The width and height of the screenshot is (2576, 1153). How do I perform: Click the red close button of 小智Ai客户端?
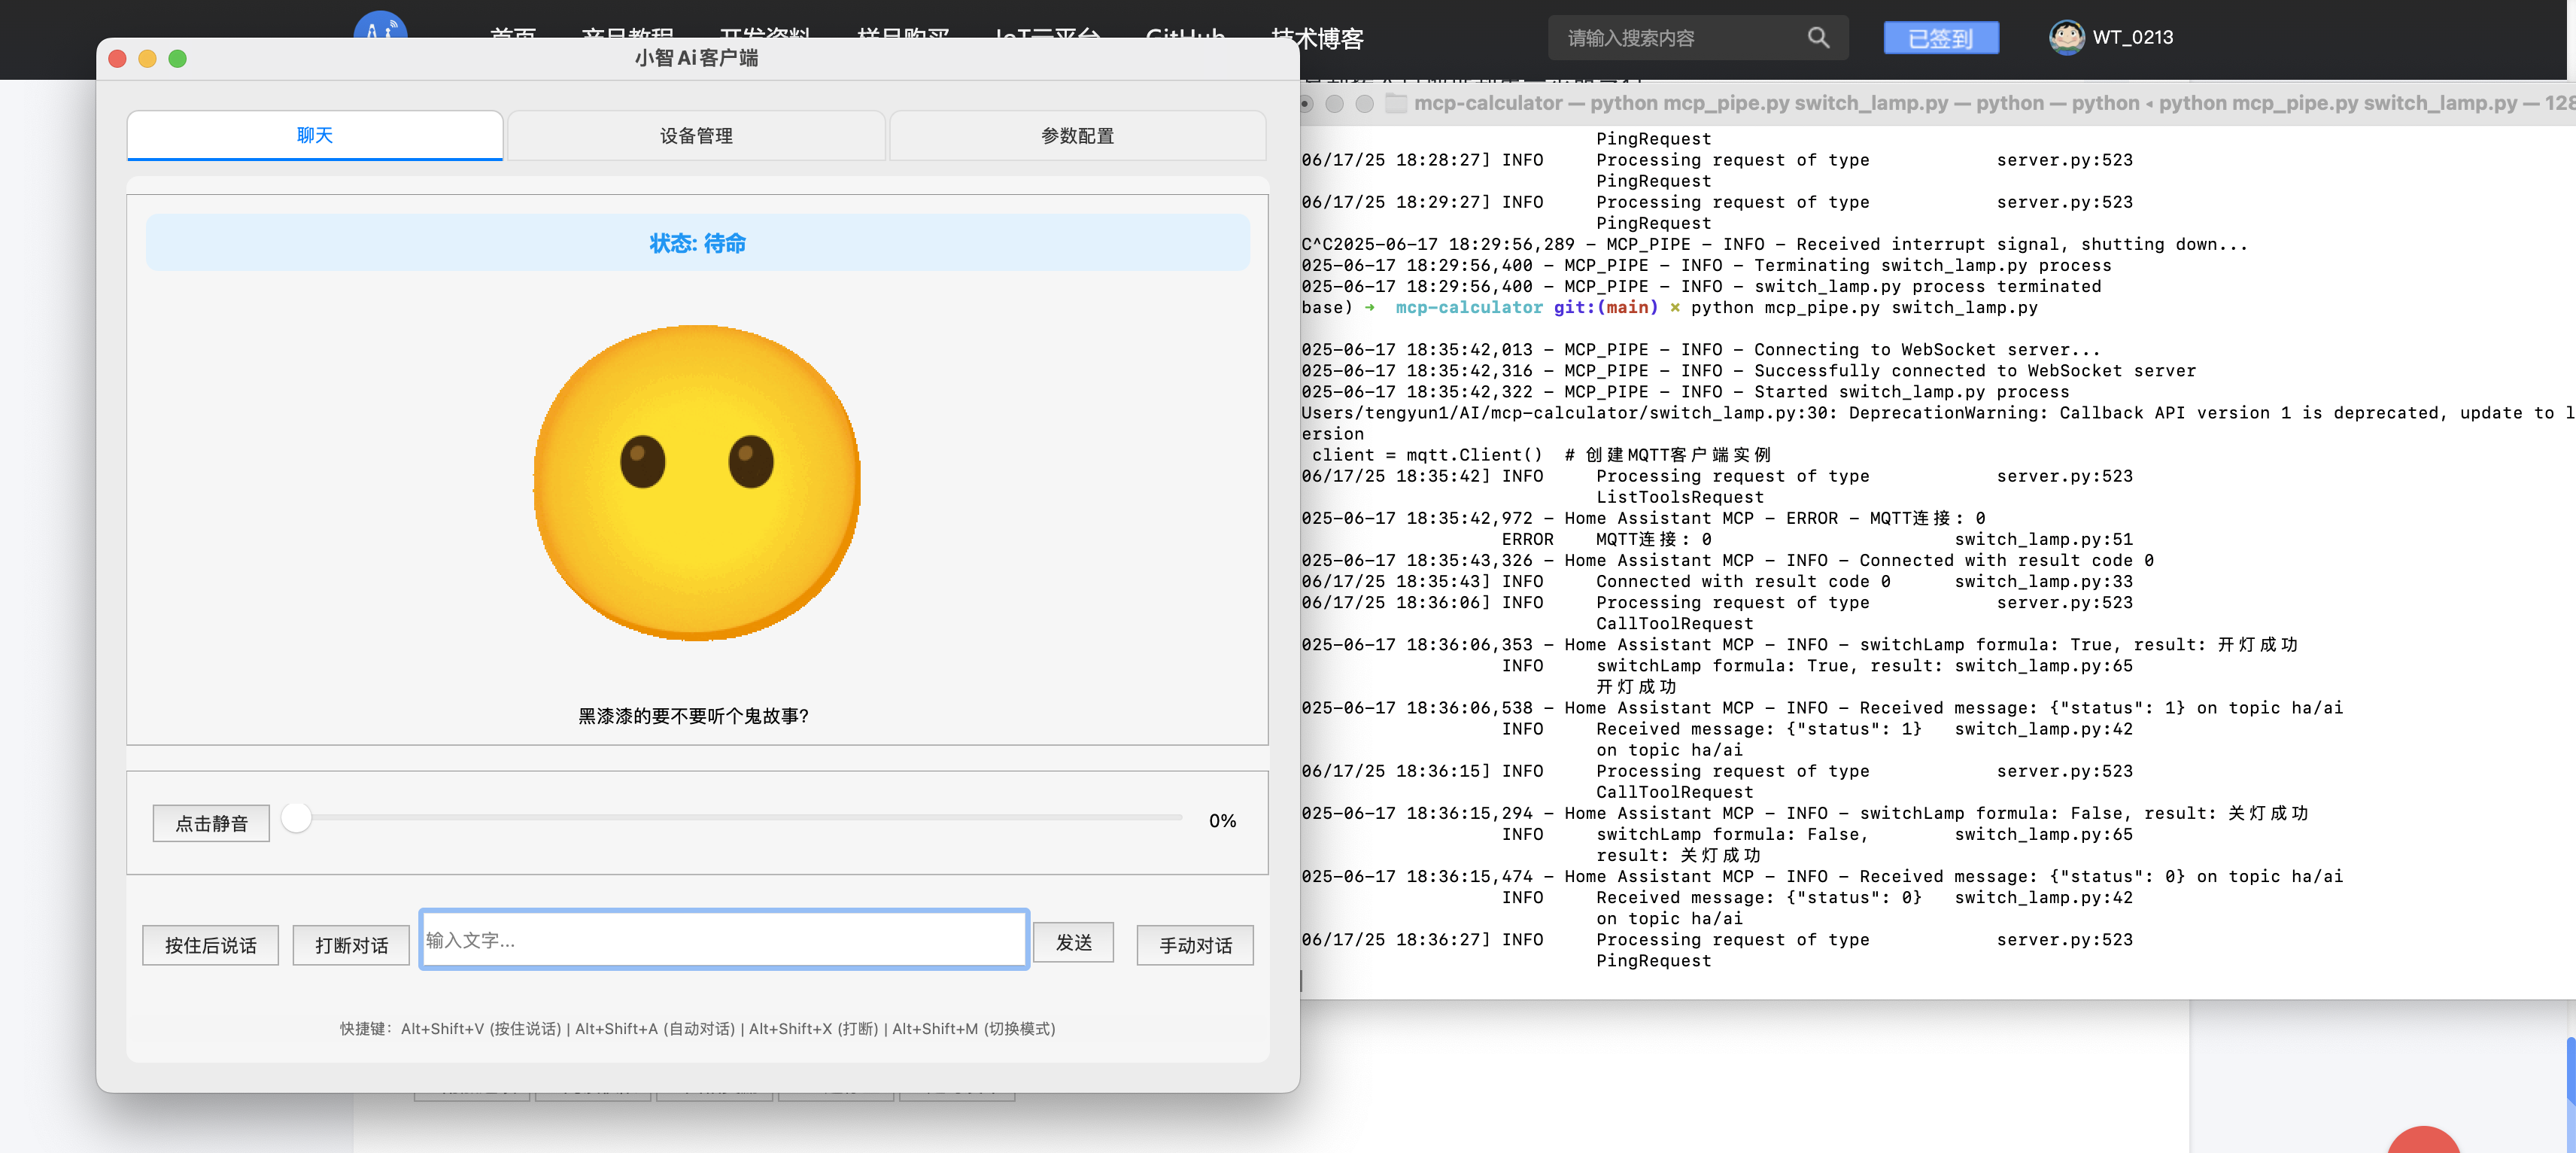pos(117,58)
